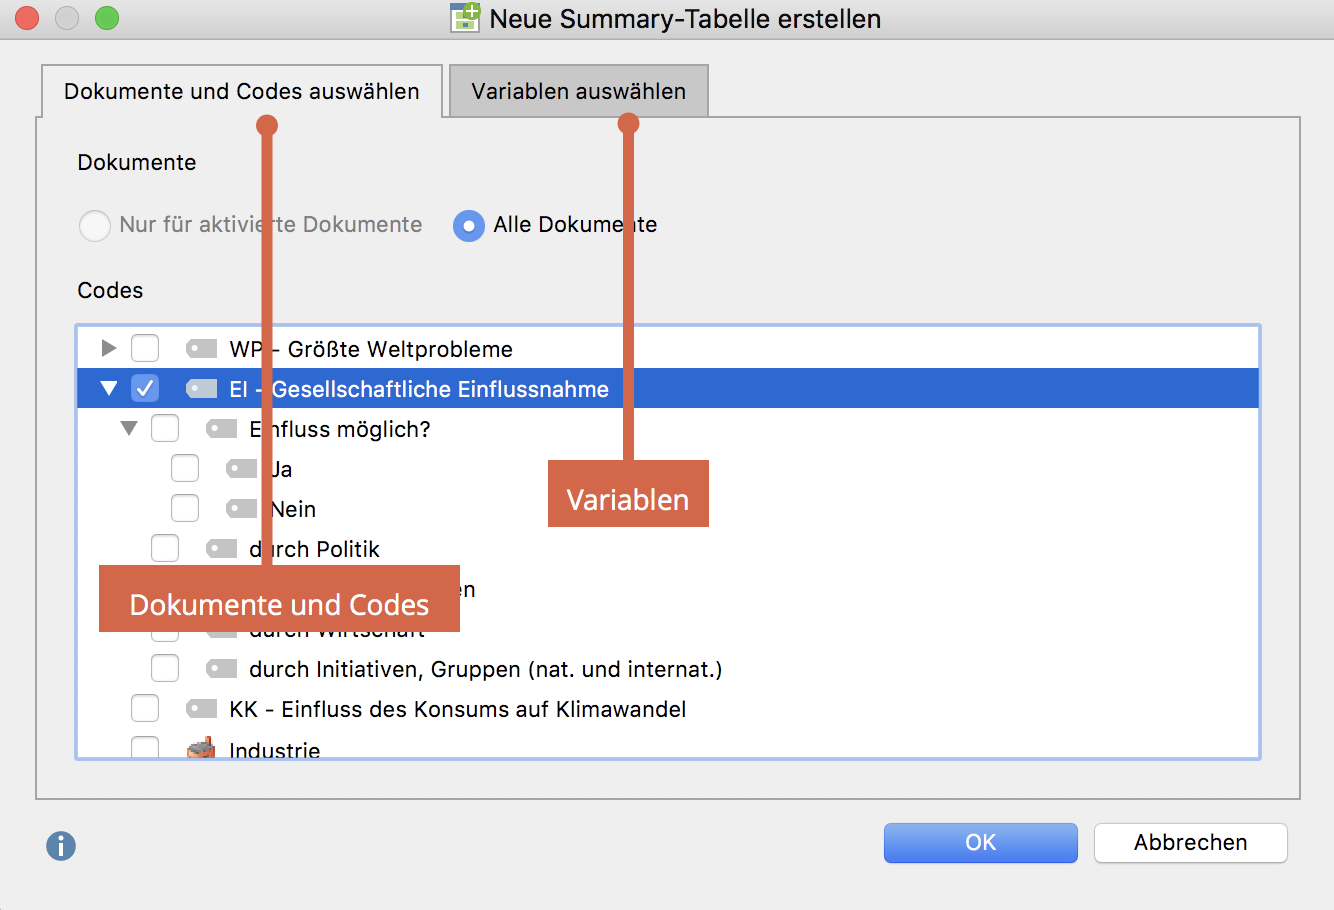
Task: Click the Industrie factory icon
Action: (202, 748)
